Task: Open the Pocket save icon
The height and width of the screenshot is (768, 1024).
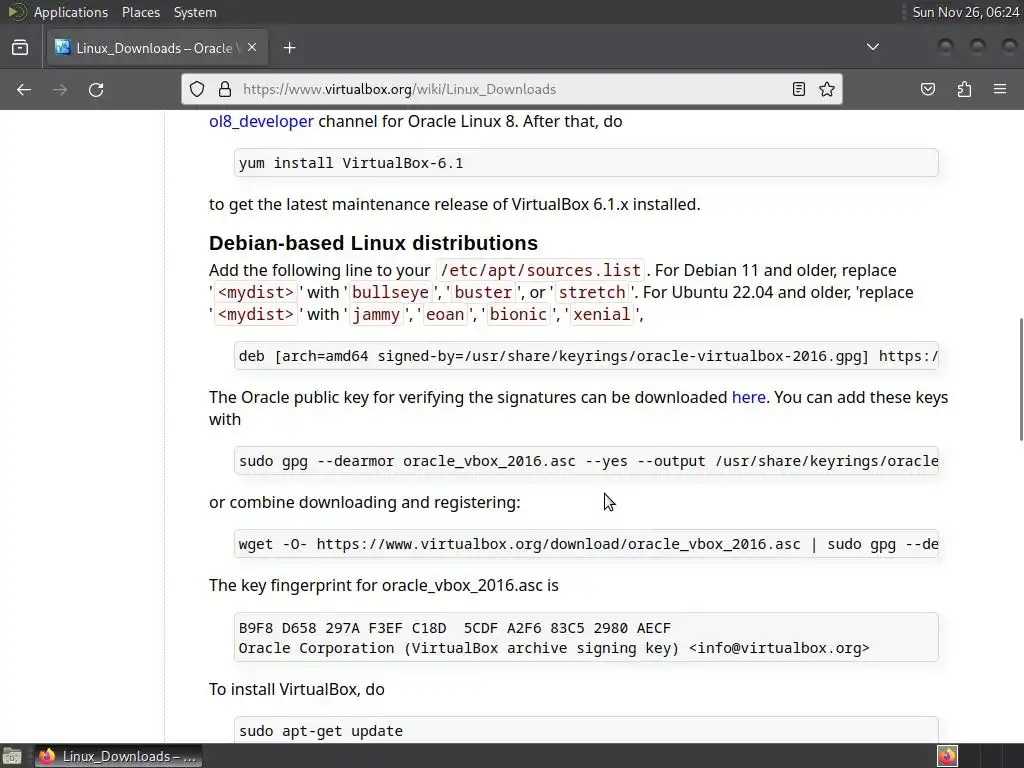Action: [x=927, y=89]
